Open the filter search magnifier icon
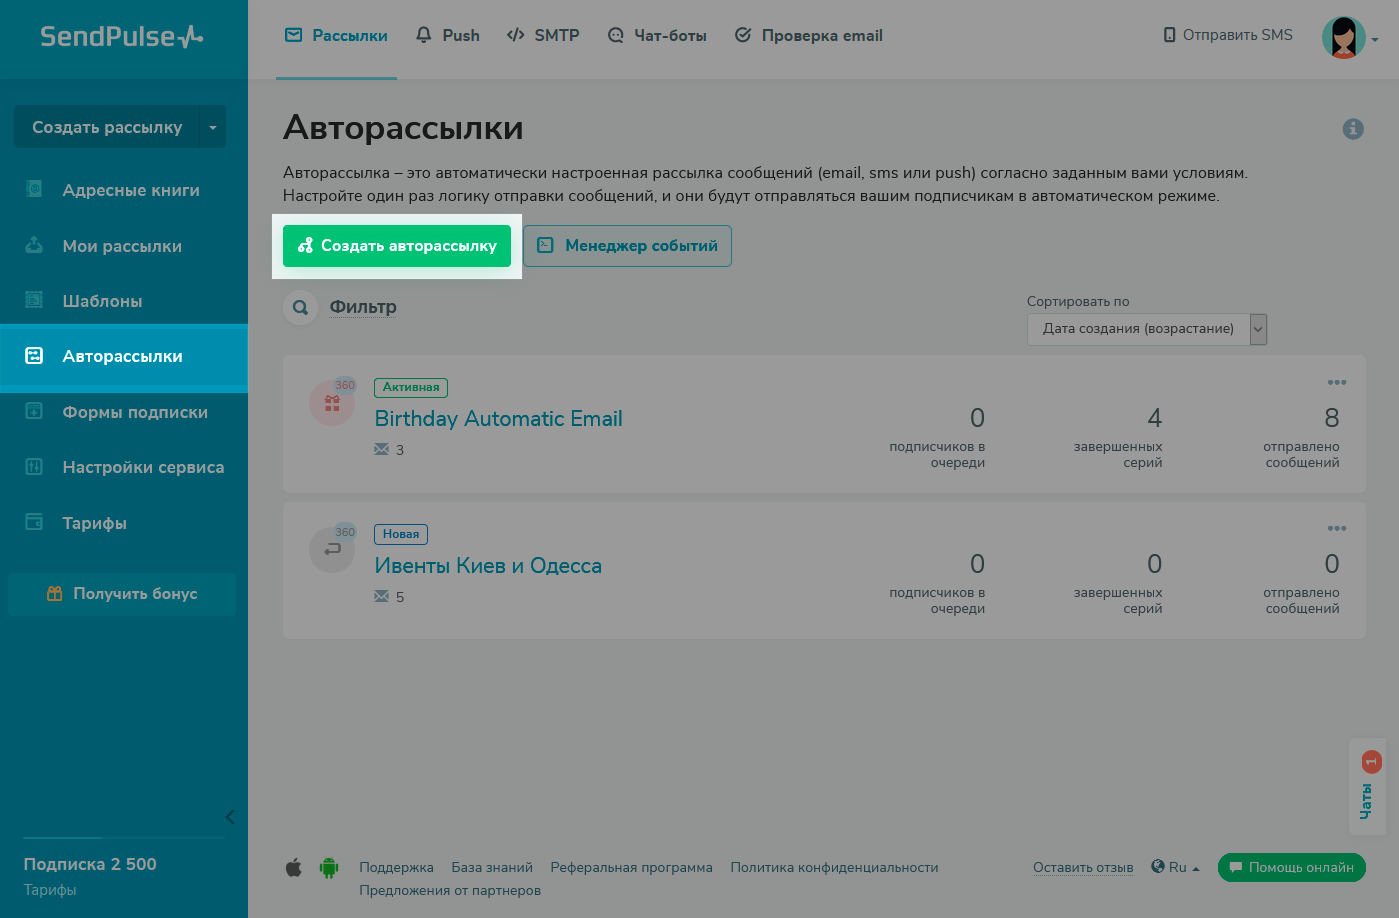Viewport: 1399px width, 918px height. click(x=300, y=308)
